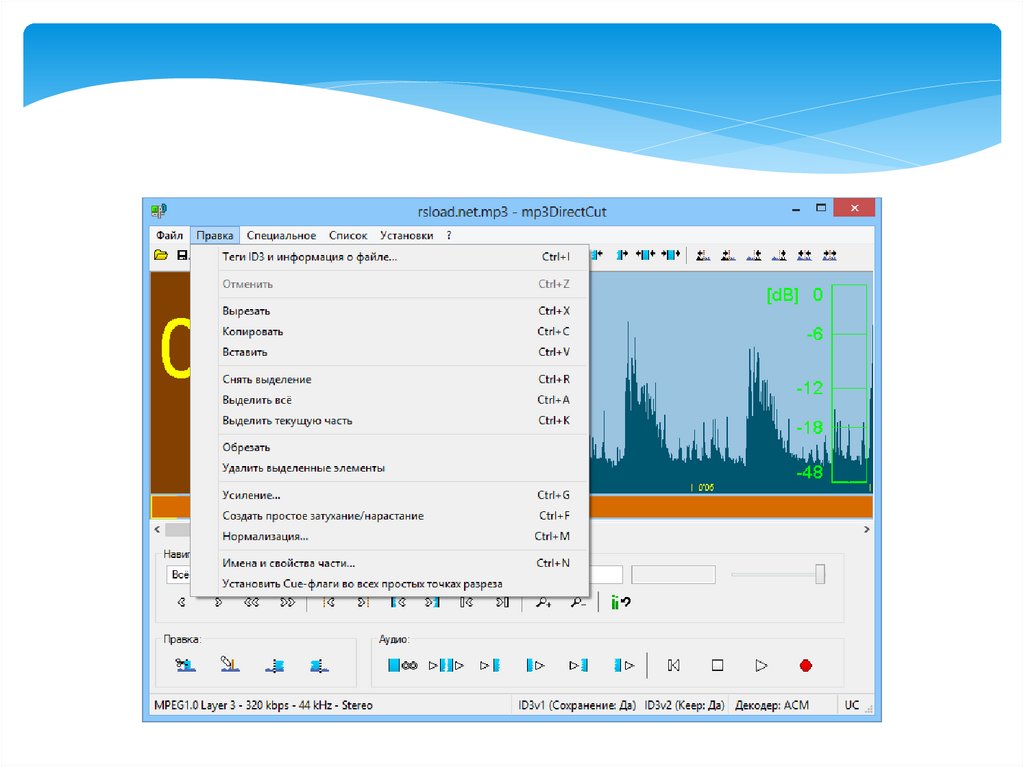Click the green dB level meter
1024x767 pixels.
pyautogui.click(x=849, y=384)
